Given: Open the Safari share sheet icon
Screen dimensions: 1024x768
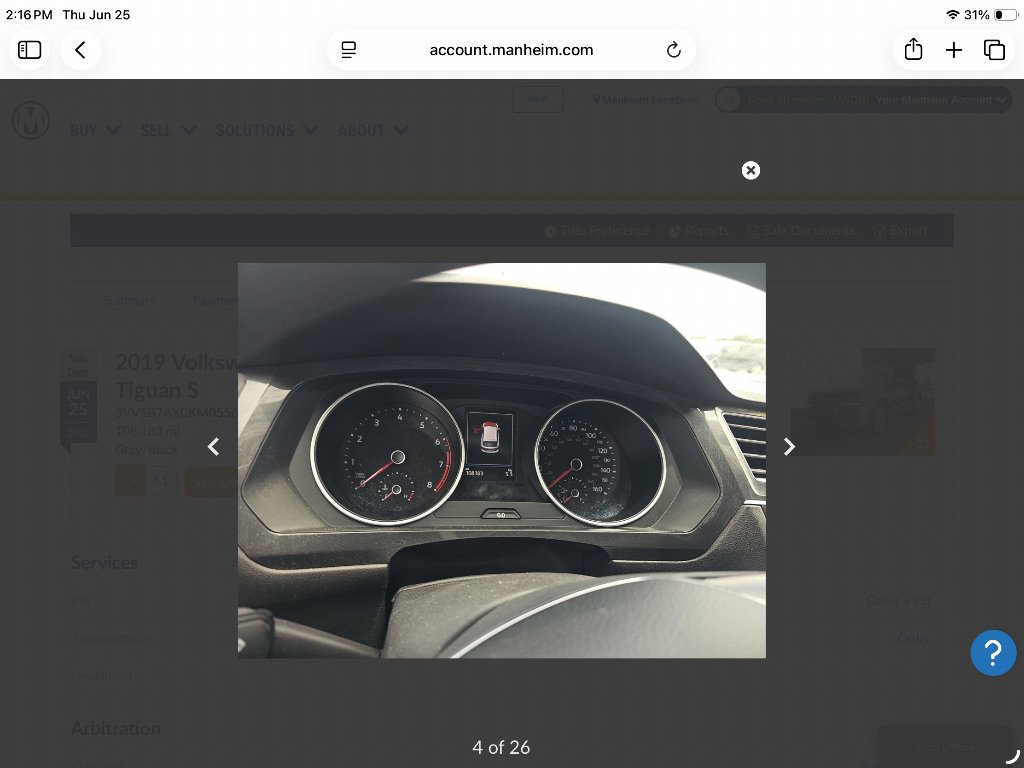Looking at the screenshot, I should point(913,49).
